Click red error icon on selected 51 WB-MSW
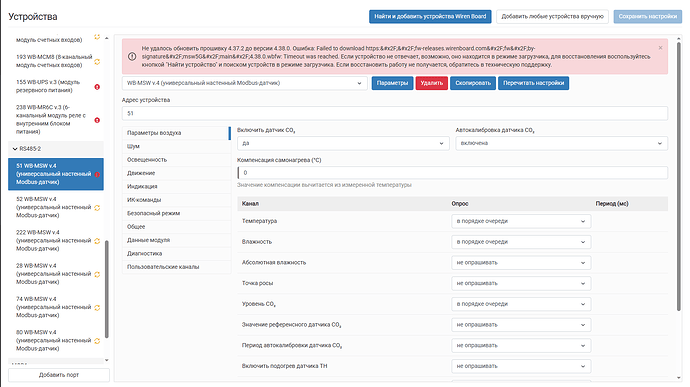690x387 pixels. click(97, 174)
